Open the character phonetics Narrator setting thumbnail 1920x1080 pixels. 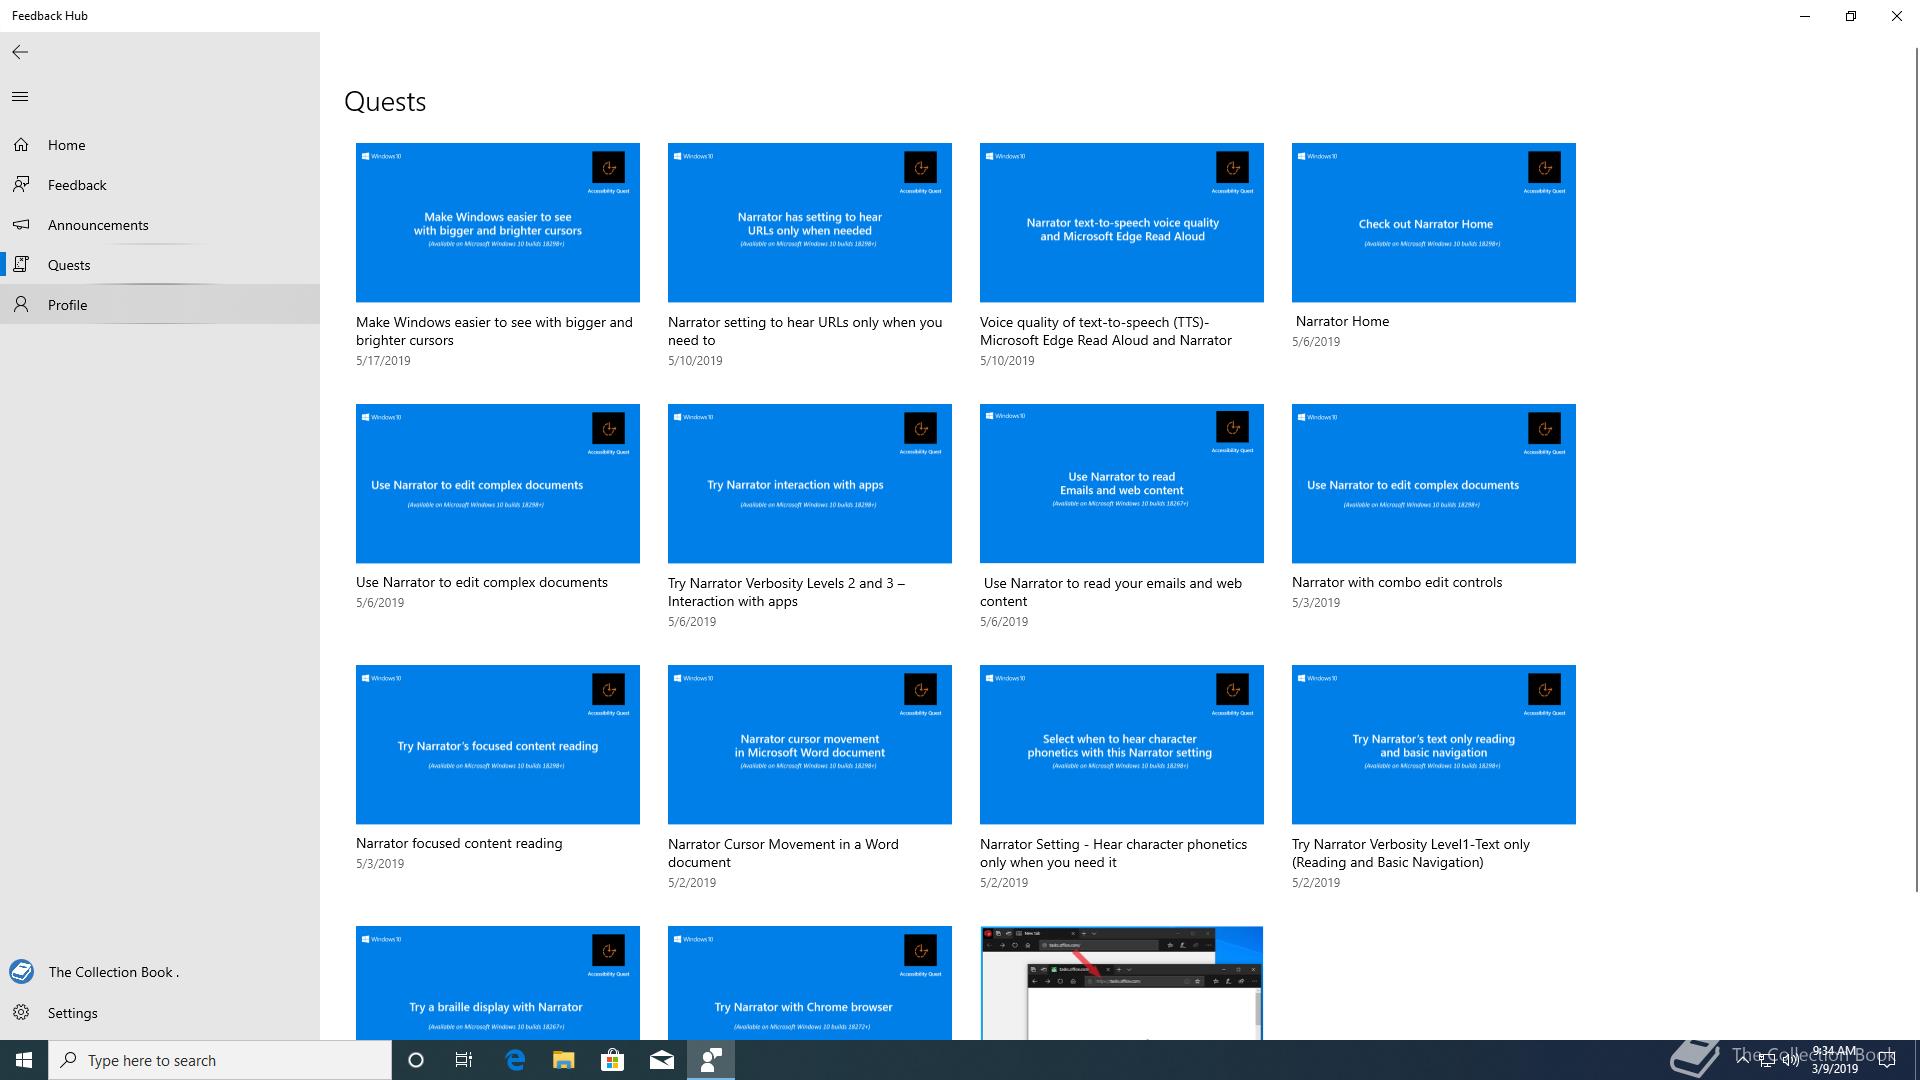[x=1122, y=744]
